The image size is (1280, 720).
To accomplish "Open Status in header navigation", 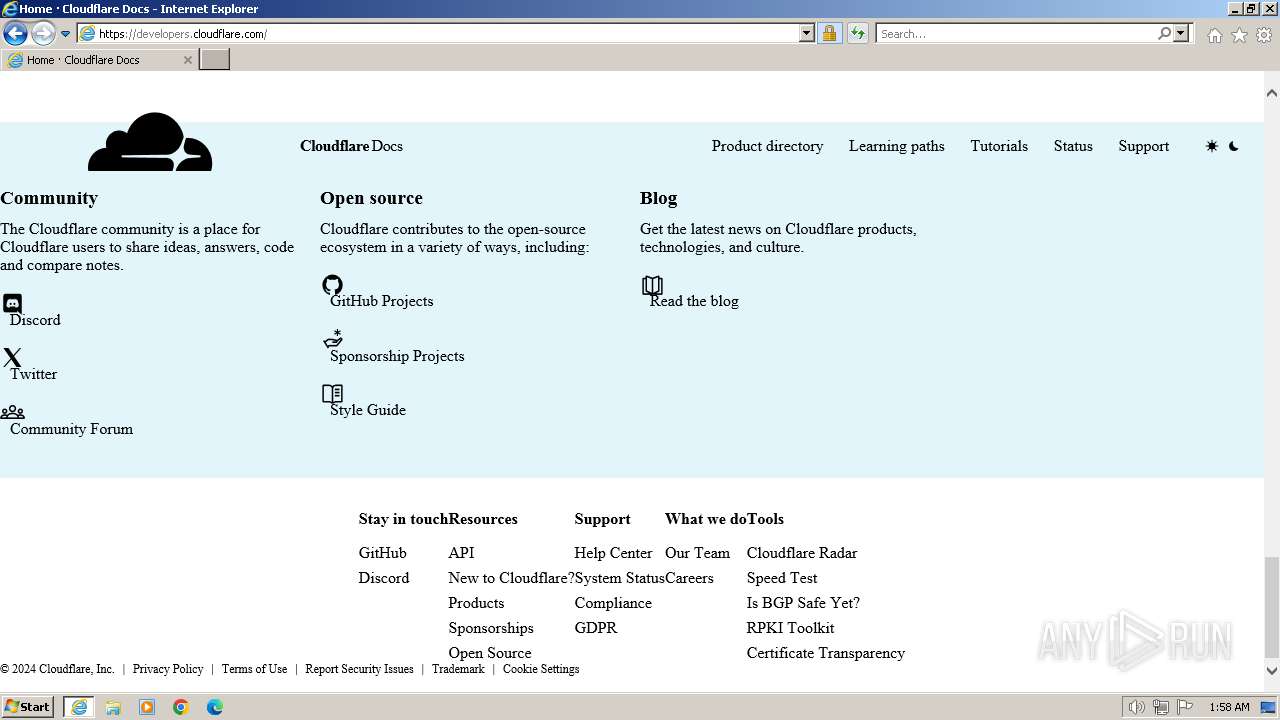I will tap(1073, 146).
